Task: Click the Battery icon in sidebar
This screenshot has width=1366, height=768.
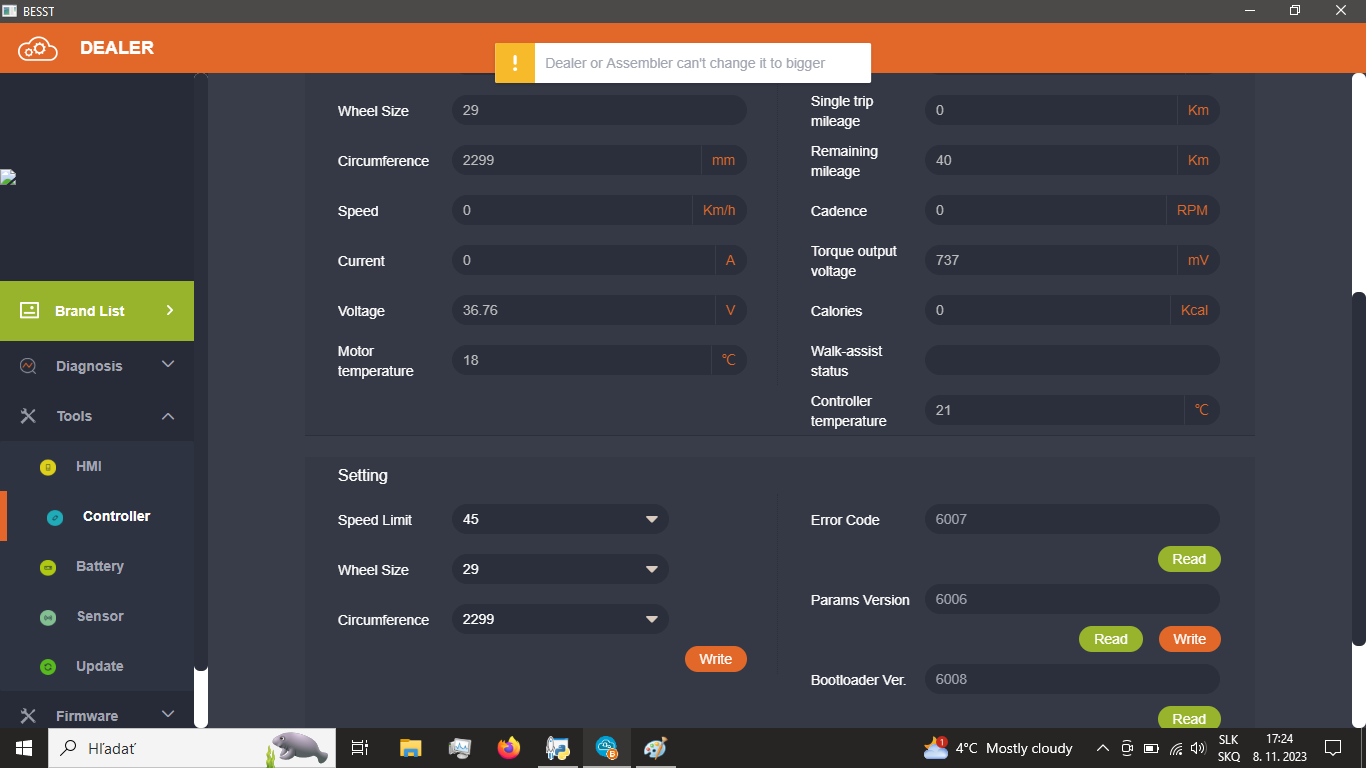Action: coord(47,567)
